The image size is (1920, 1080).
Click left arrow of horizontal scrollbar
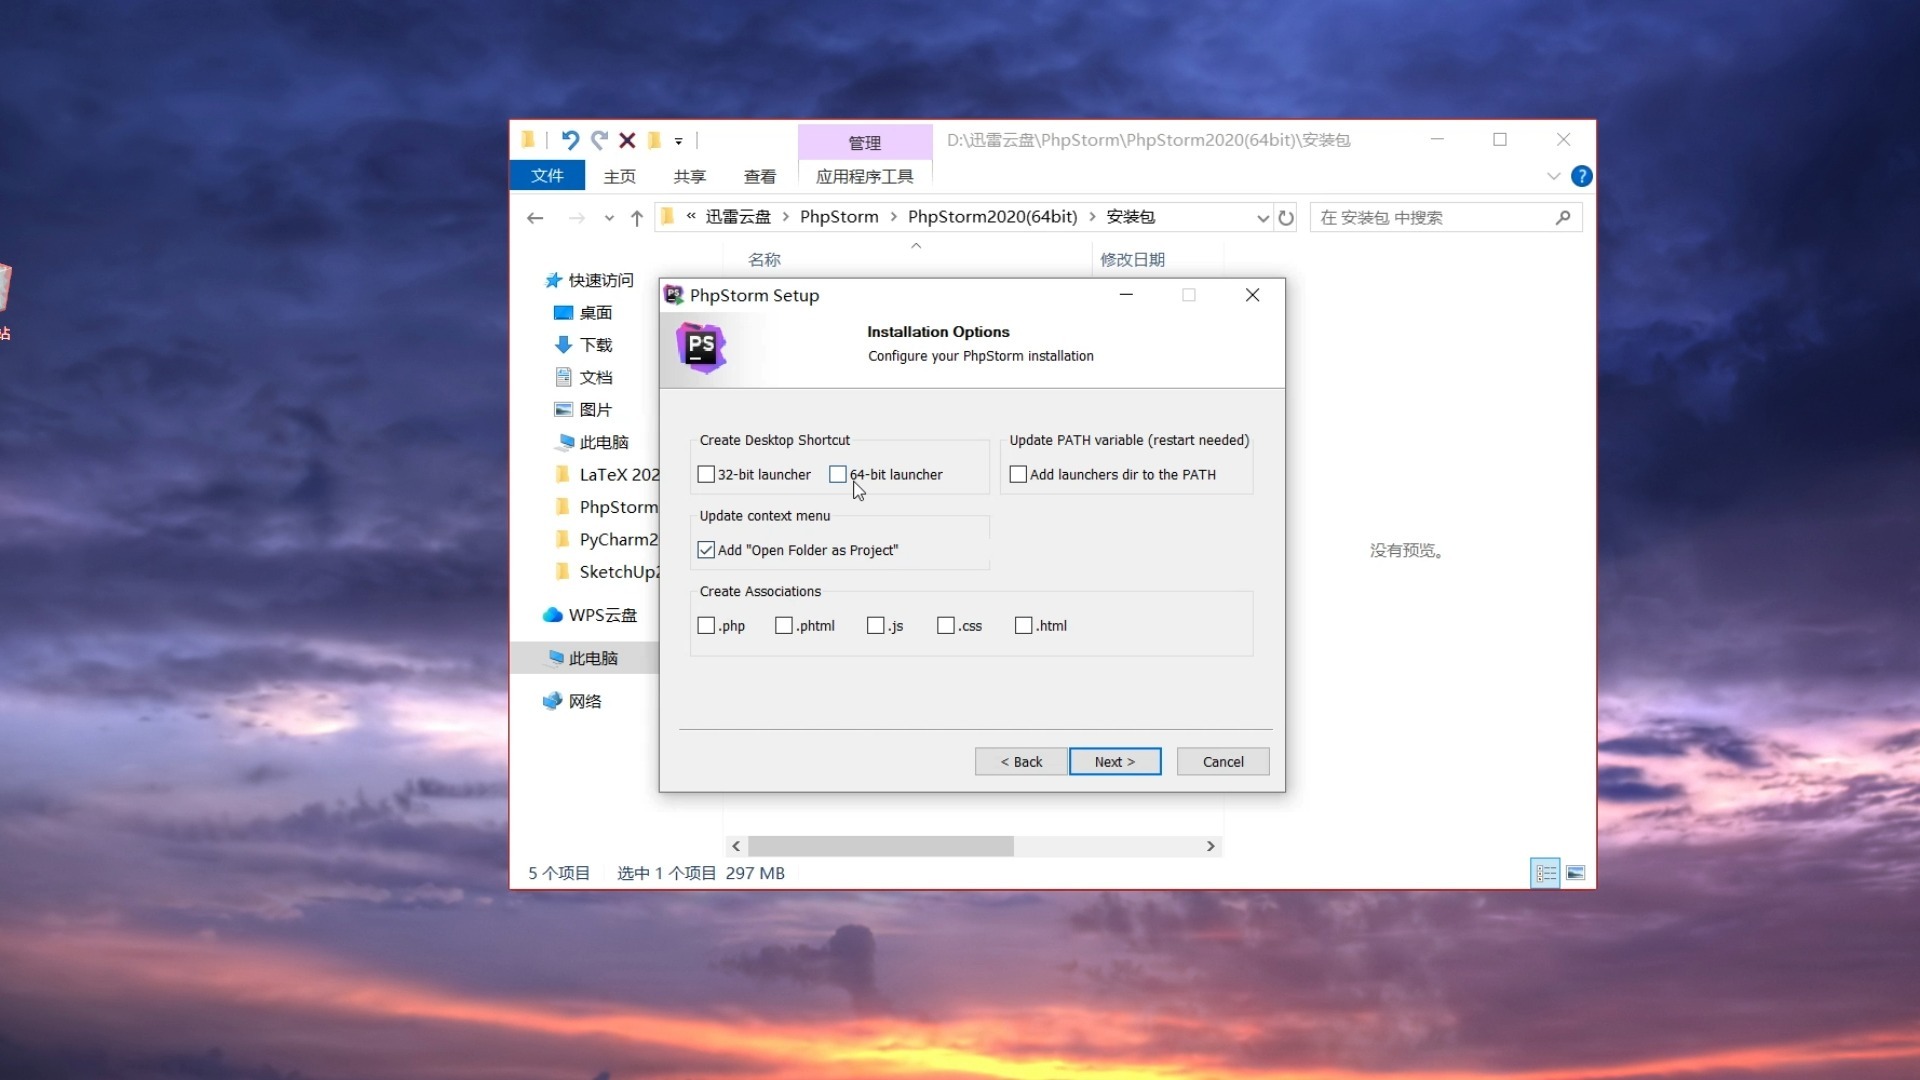point(736,846)
